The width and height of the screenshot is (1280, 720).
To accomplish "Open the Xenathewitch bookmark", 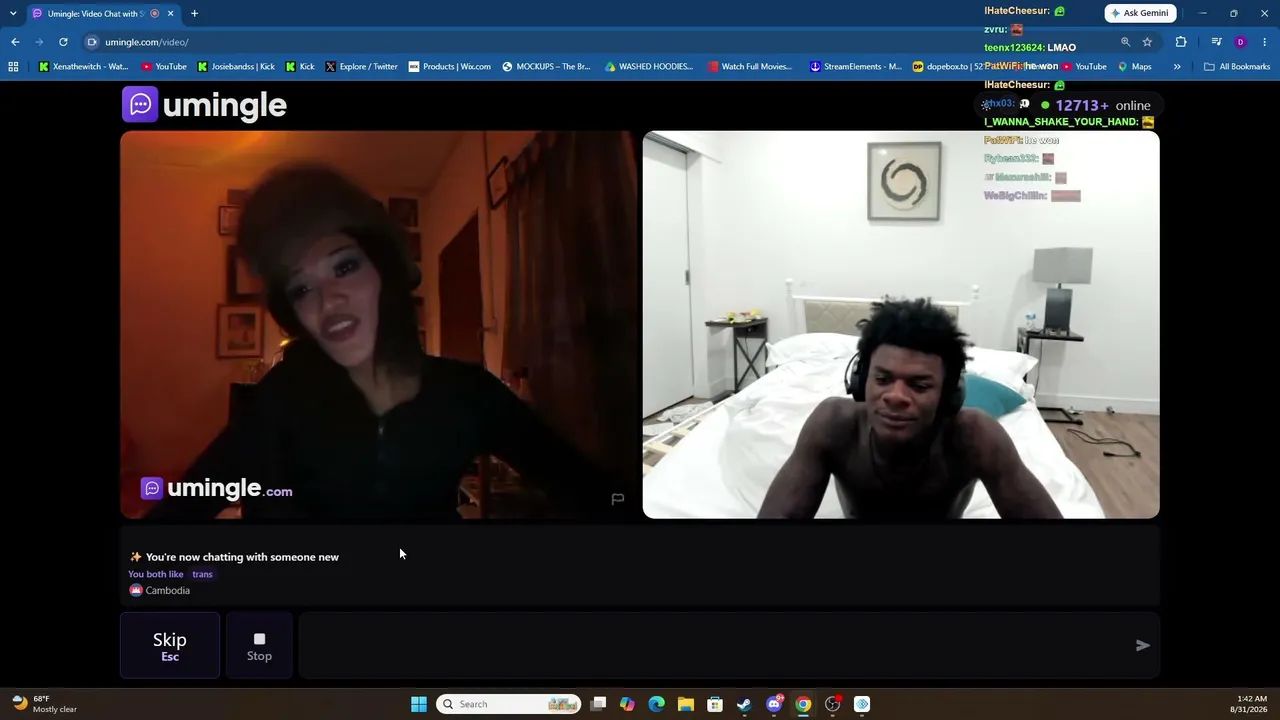I will (84, 67).
